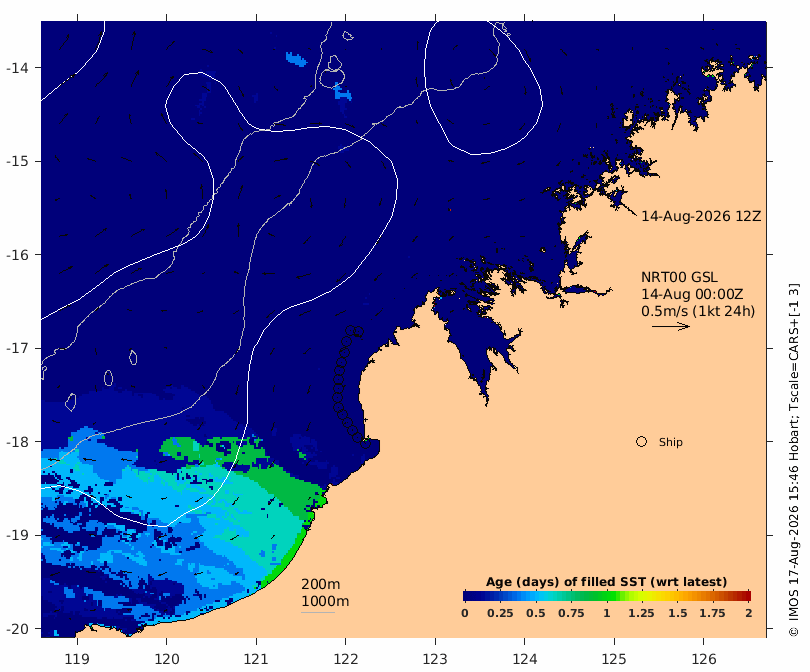Click the 1000m depth contour legend line
Viewport: 810px width, 672px height.
pos(318,613)
